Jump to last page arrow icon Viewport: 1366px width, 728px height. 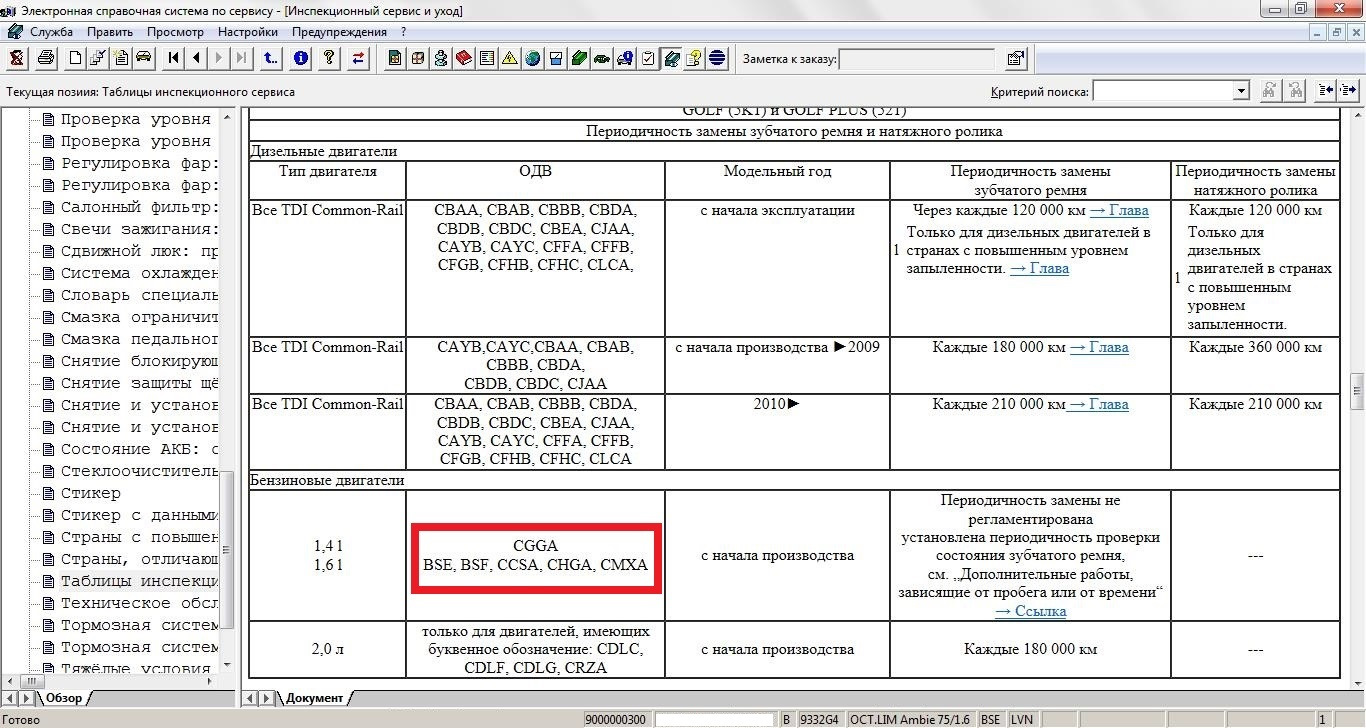pyautogui.click(x=242, y=58)
